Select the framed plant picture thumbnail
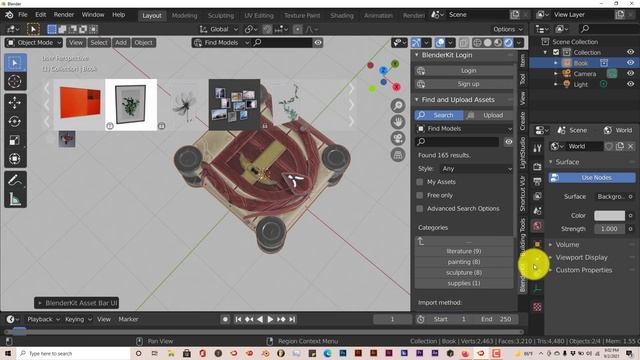 [131, 104]
